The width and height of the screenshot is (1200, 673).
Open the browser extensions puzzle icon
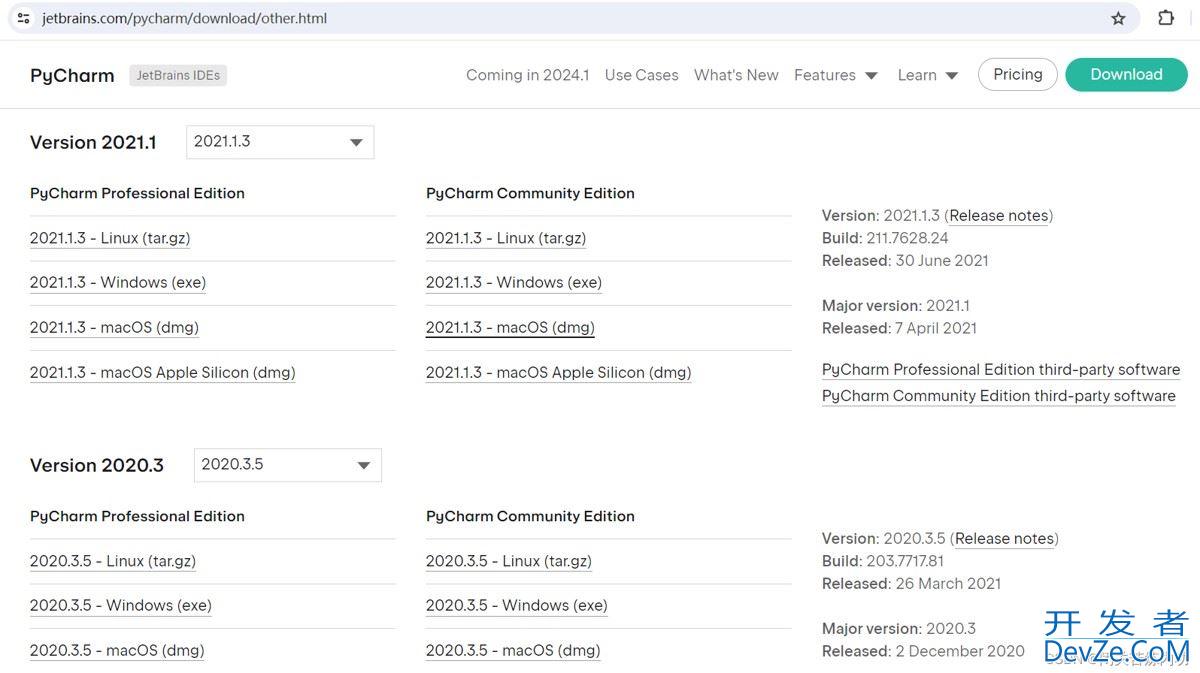tap(1166, 18)
